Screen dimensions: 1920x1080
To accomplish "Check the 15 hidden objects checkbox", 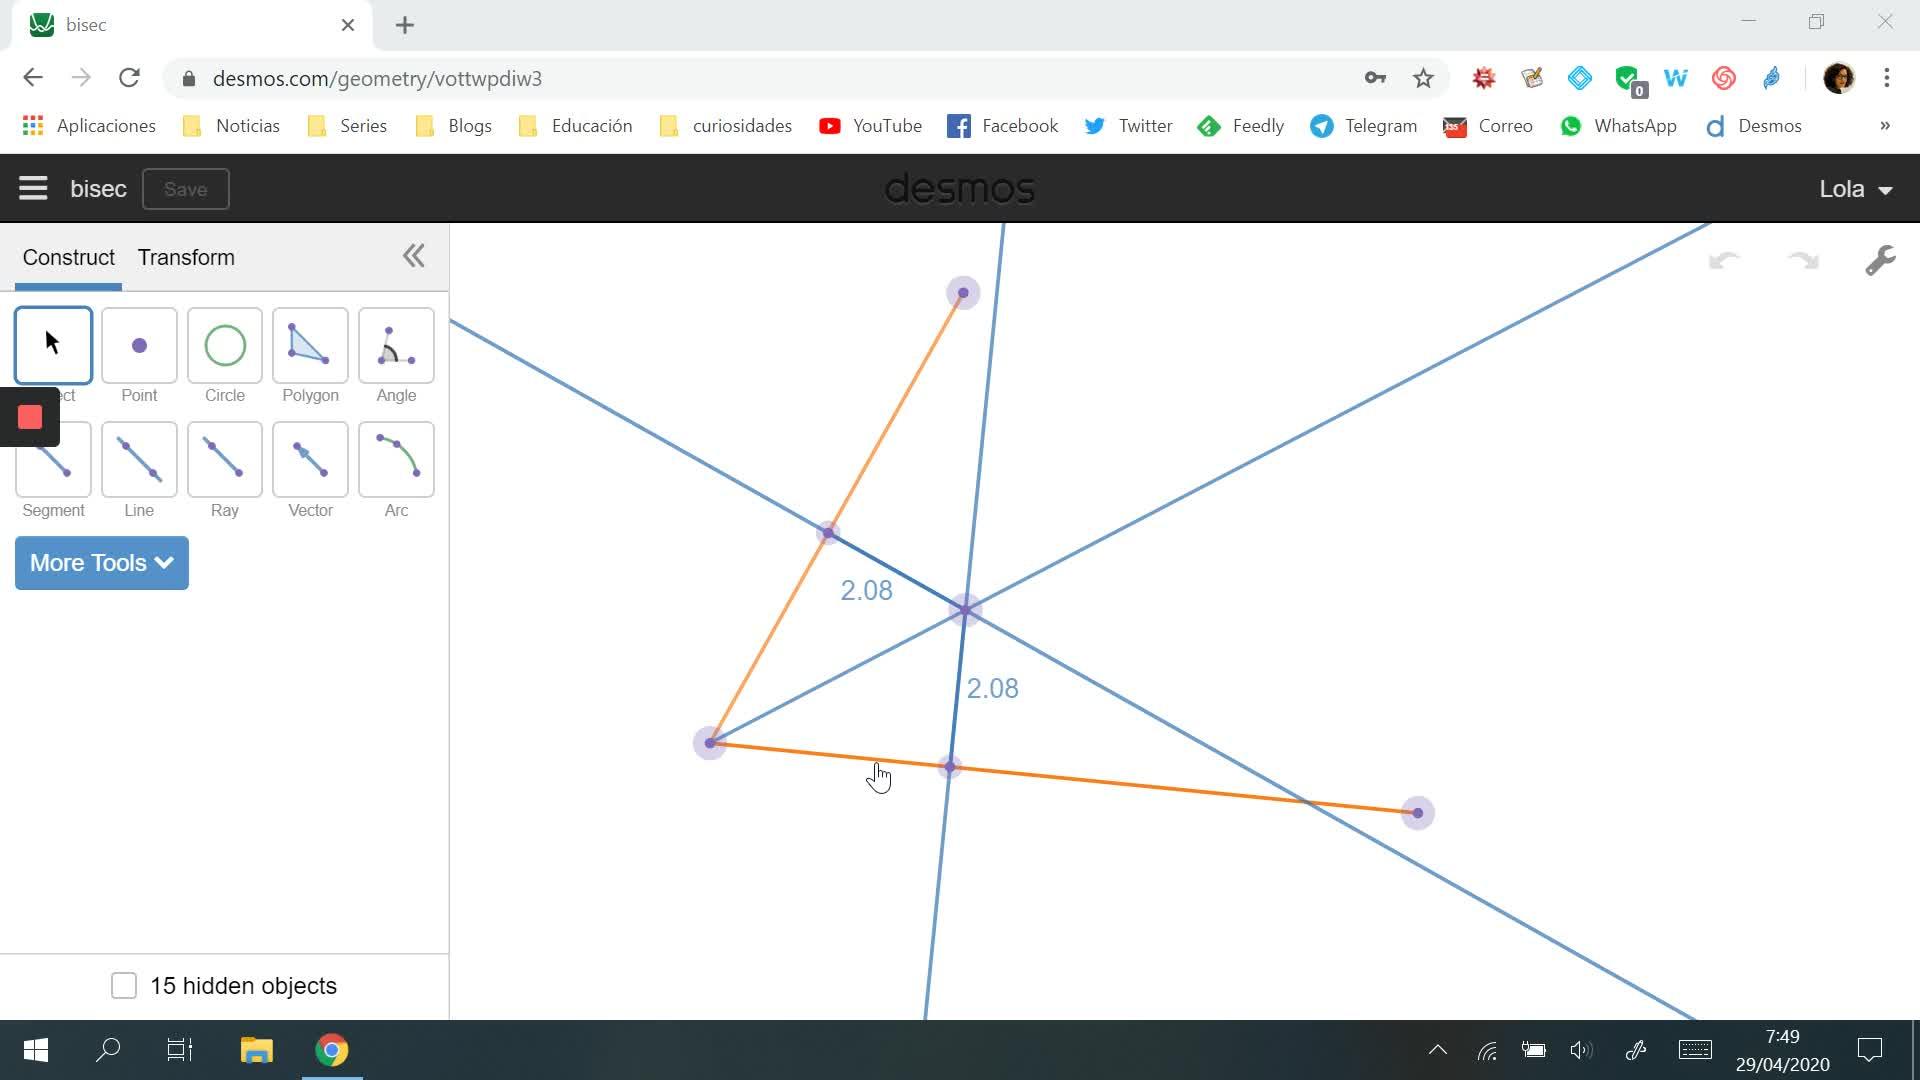I will click(124, 986).
